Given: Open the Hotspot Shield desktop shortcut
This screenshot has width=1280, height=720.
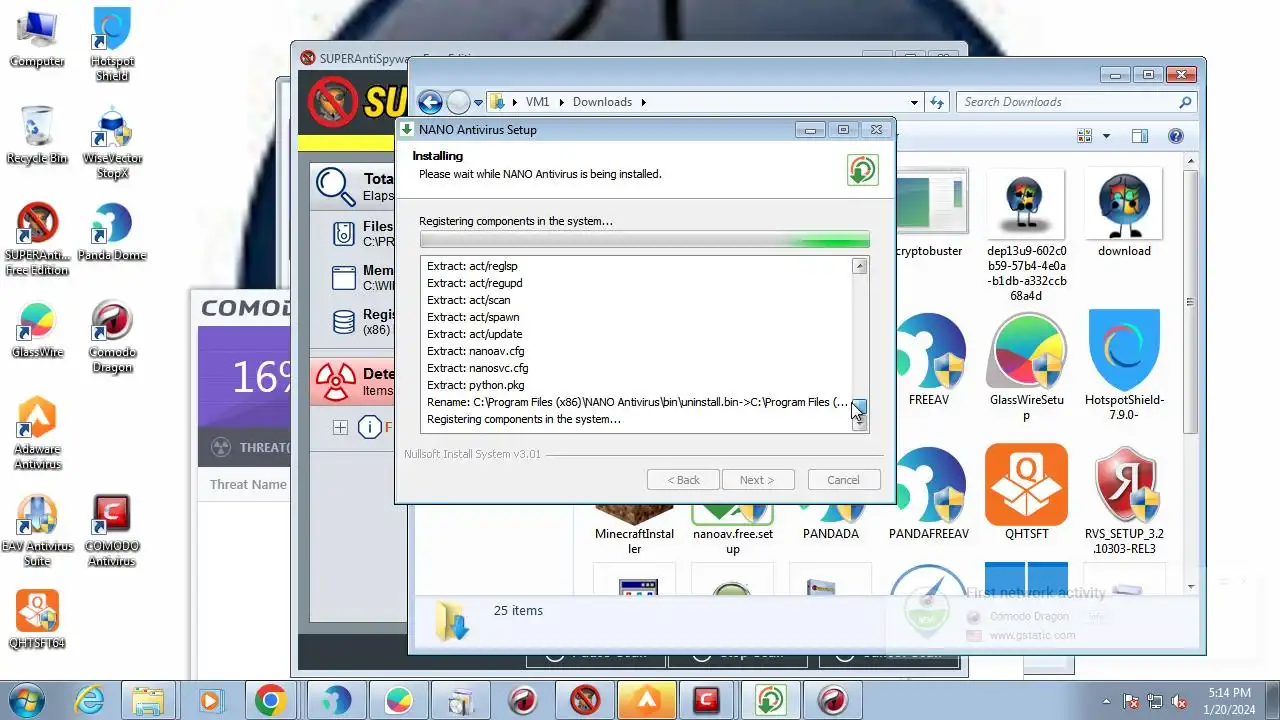Looking at the screenshot, I should 112,45.
